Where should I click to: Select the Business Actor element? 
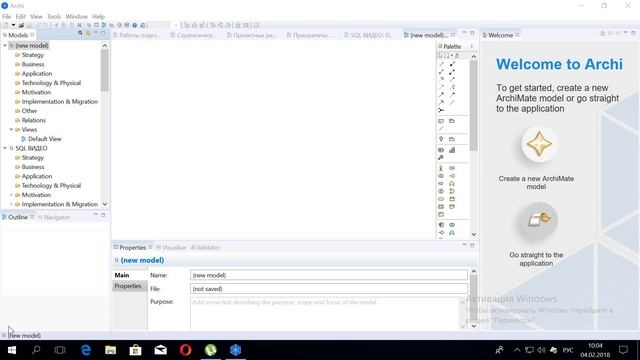click(x=441, y=168)
